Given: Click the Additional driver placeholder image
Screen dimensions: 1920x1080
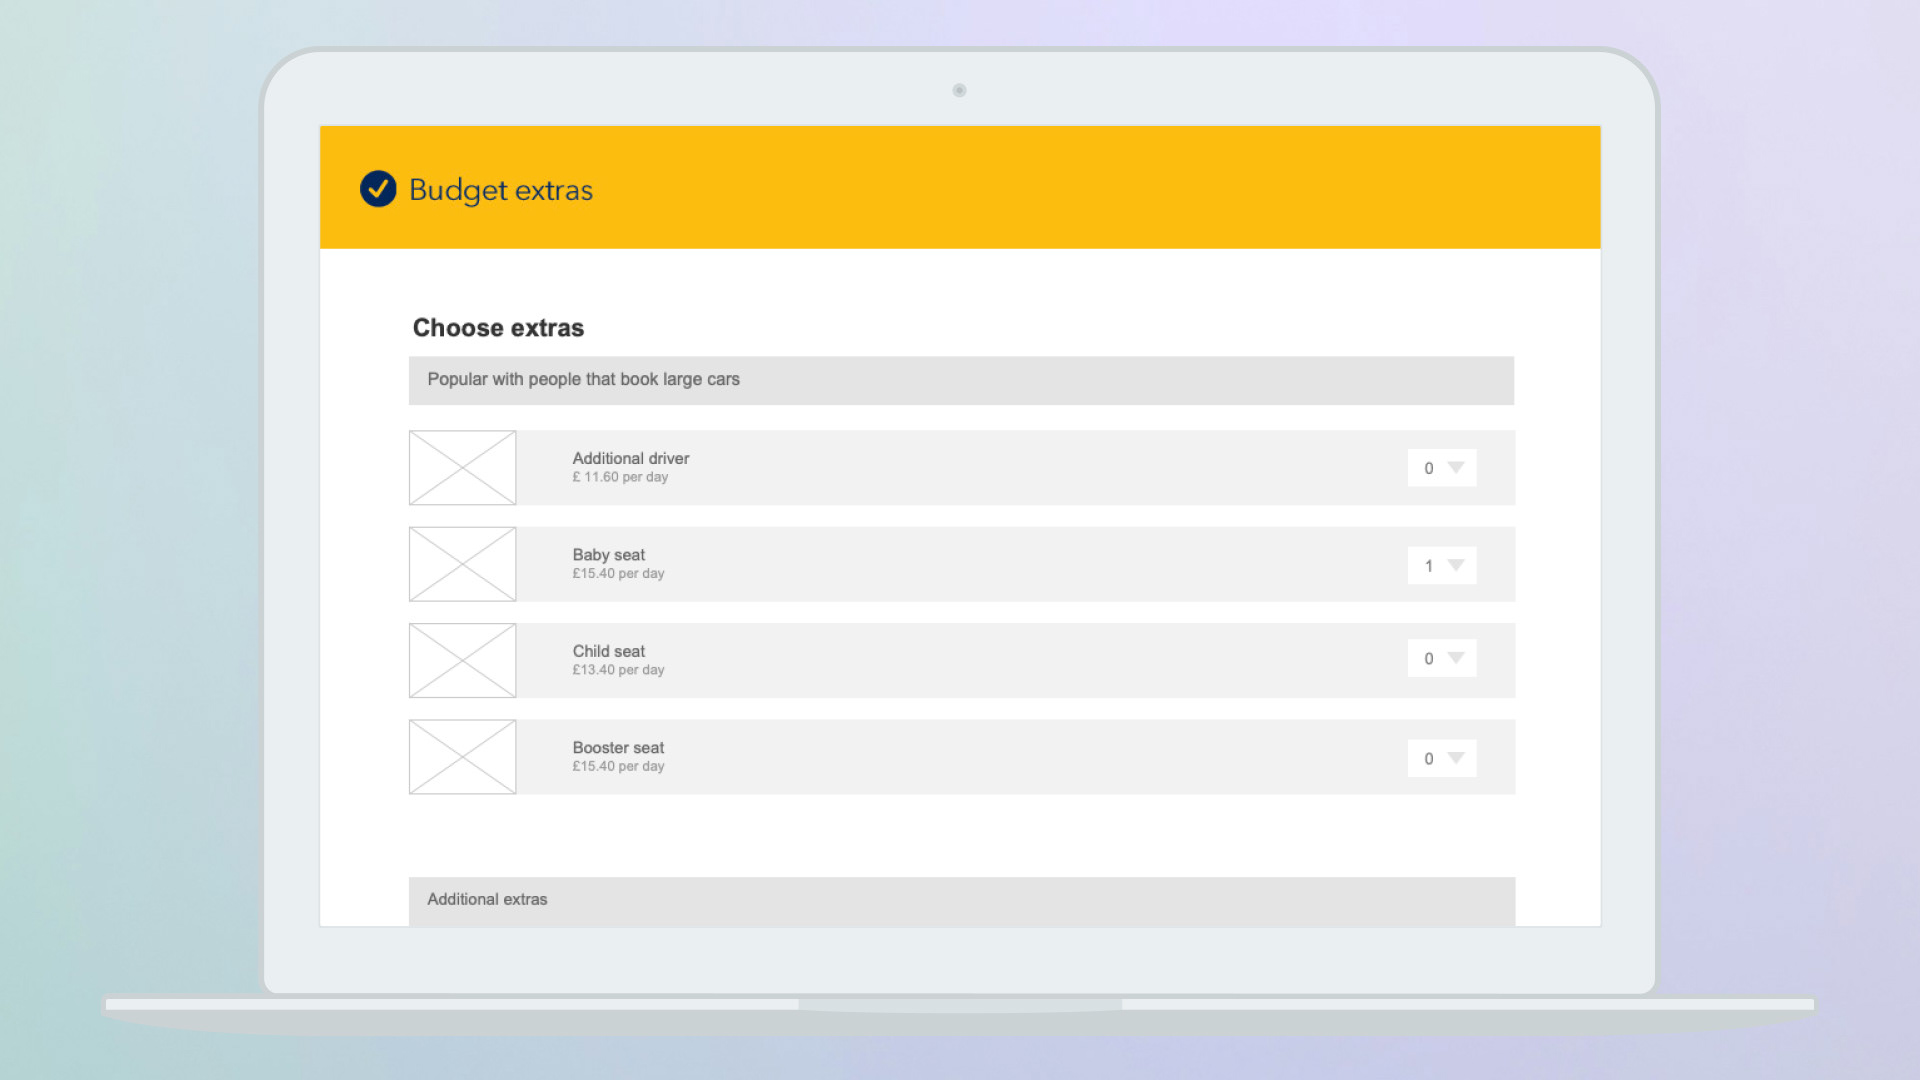Looking at the screenshot, I should 462,468.
